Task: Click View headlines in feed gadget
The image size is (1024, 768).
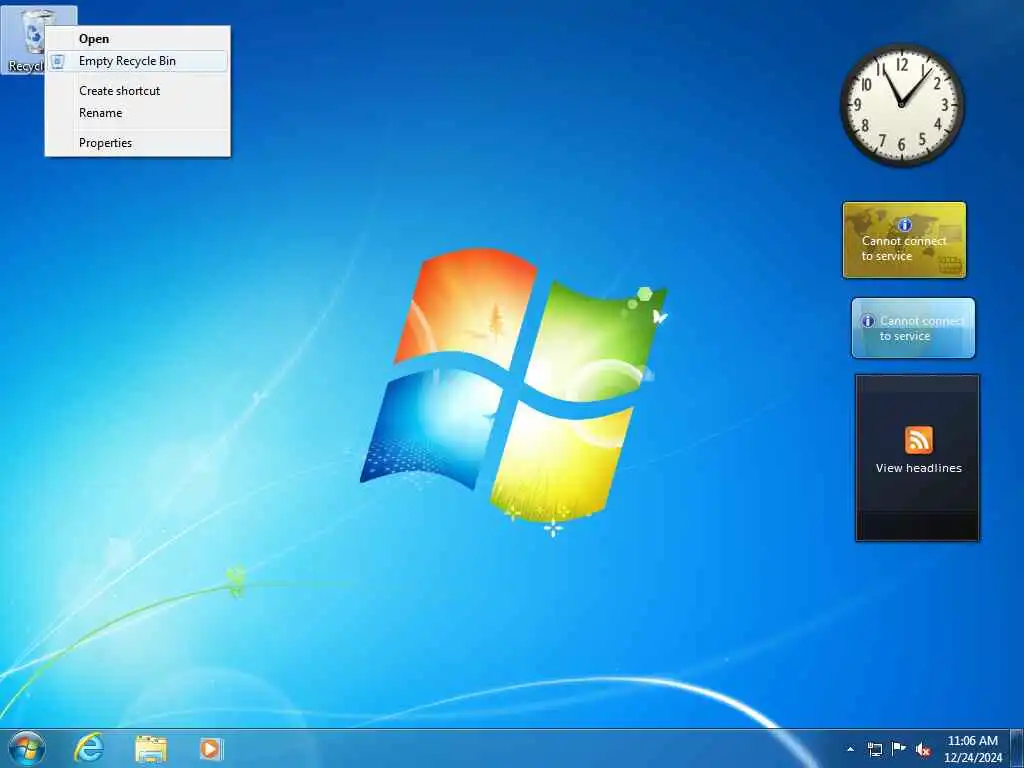Action: [918, 468]
